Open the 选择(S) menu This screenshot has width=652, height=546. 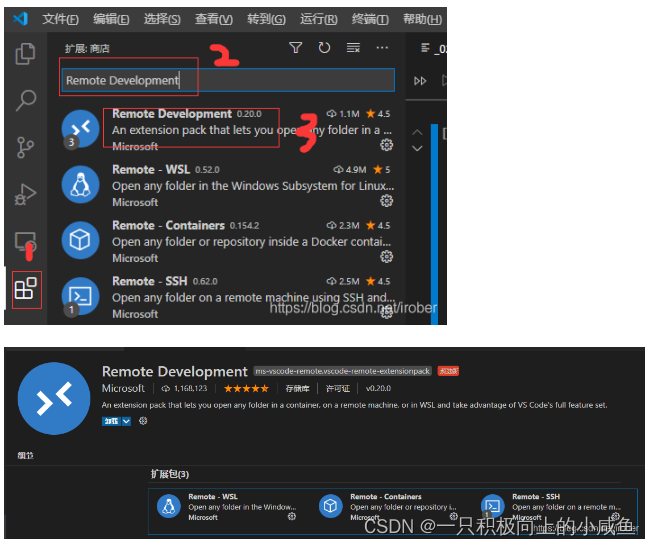(x=162, y=19)
